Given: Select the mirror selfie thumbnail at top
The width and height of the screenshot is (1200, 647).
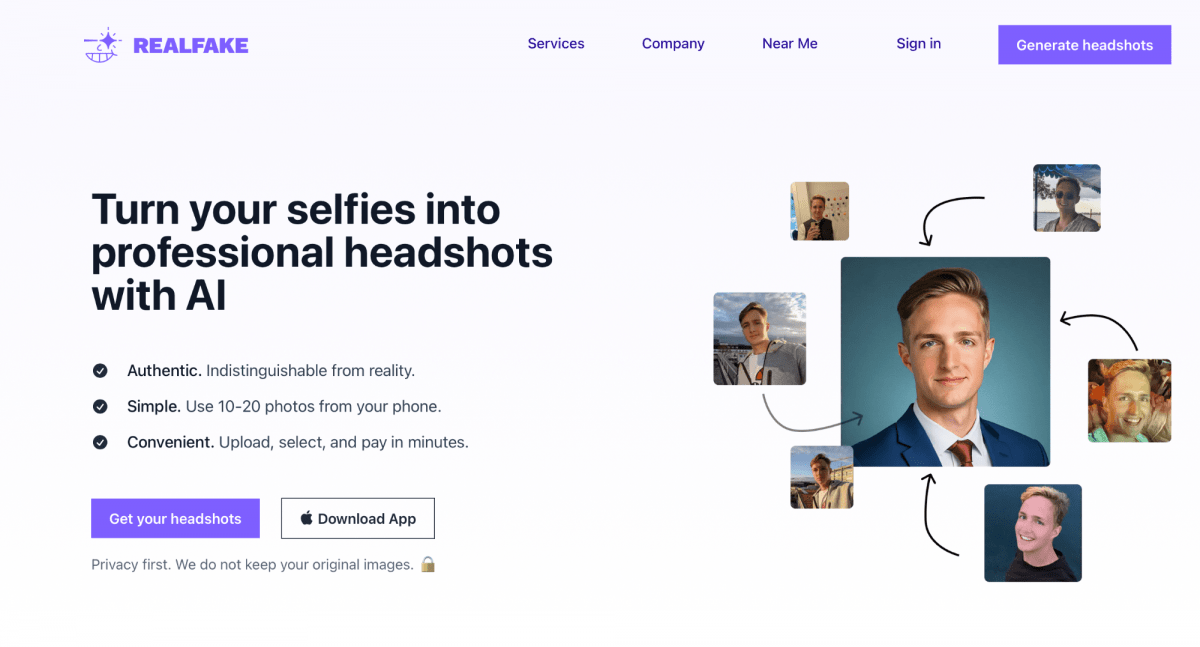Looking at the screenshot, I should (x=820, y=211).
